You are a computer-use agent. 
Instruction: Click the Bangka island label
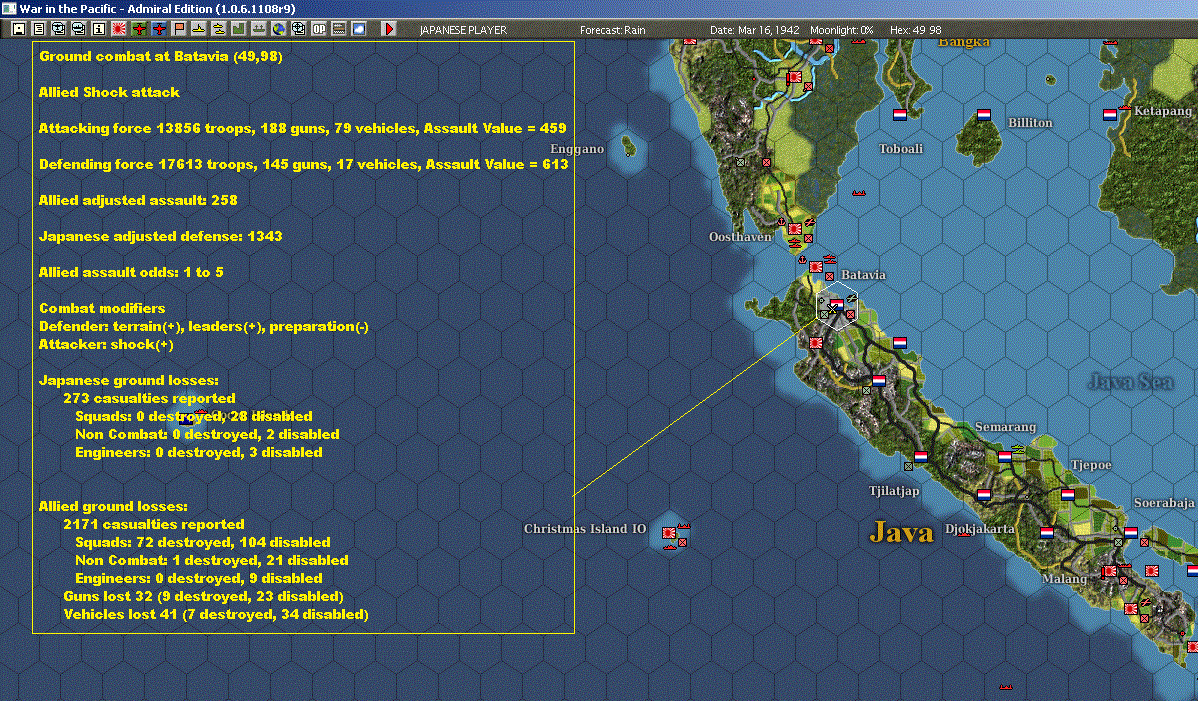click(963, 43)
